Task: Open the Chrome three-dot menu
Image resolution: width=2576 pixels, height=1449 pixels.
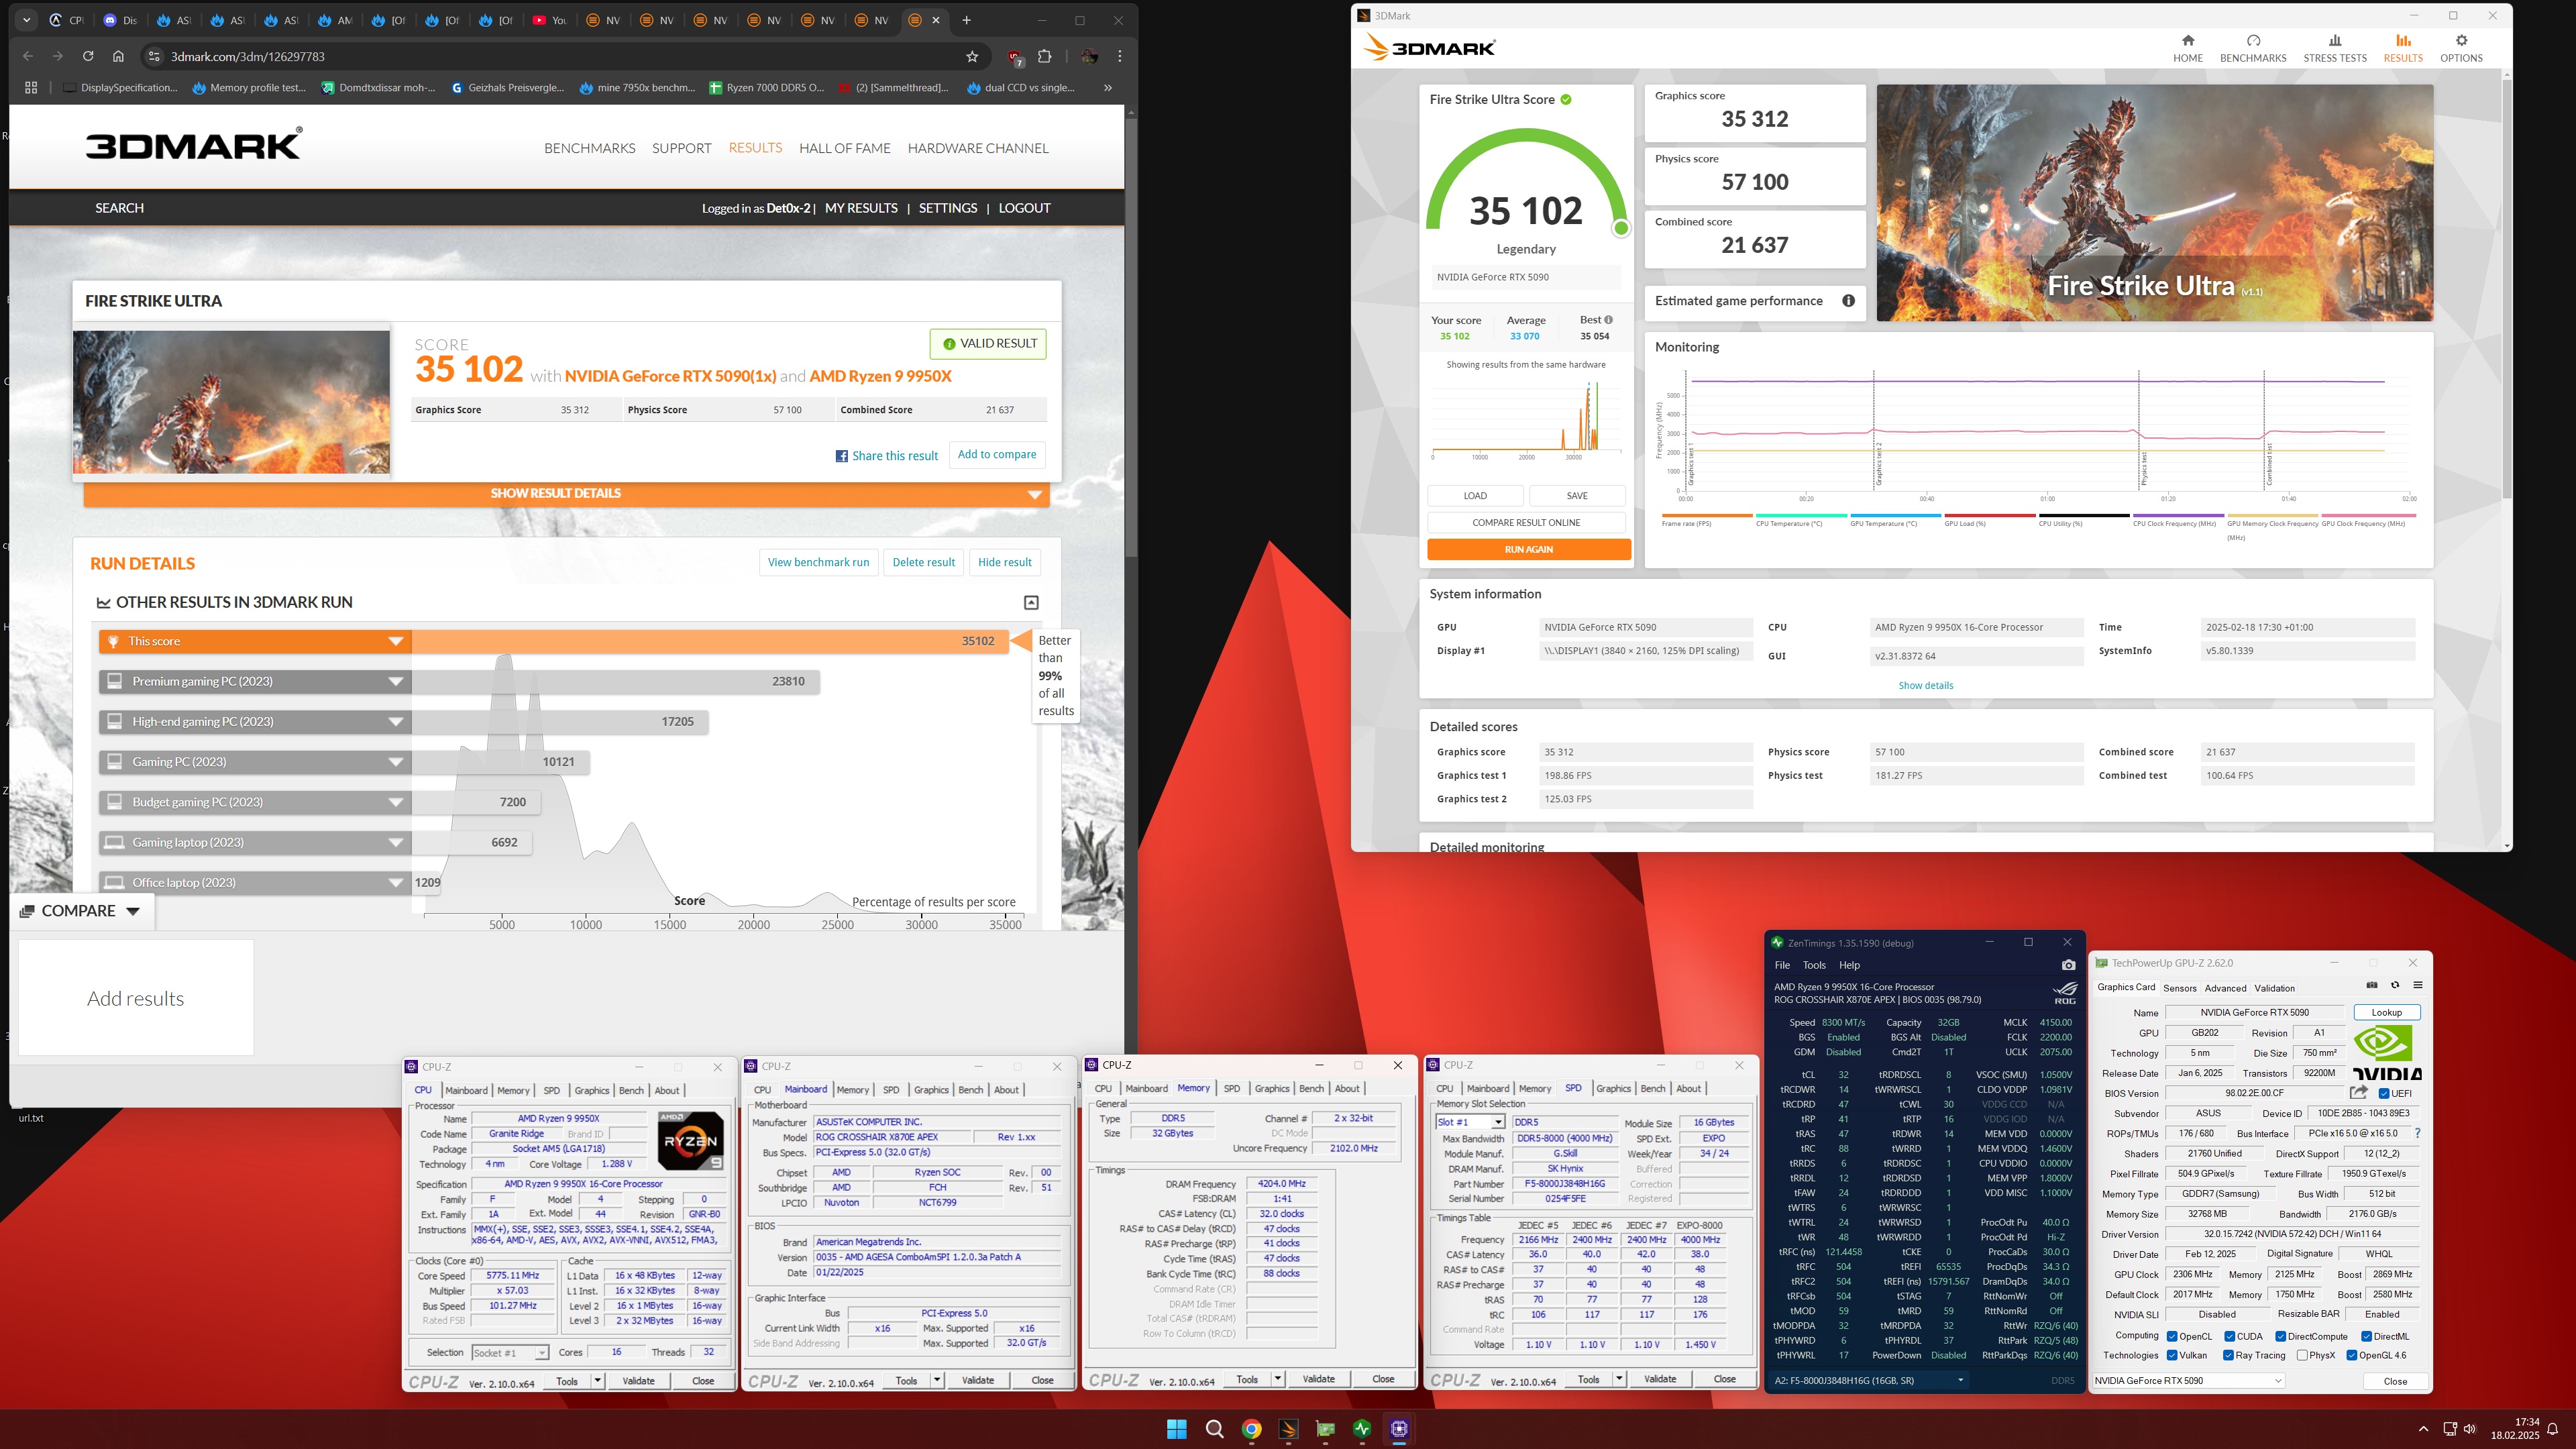Action: point(1120,56)
